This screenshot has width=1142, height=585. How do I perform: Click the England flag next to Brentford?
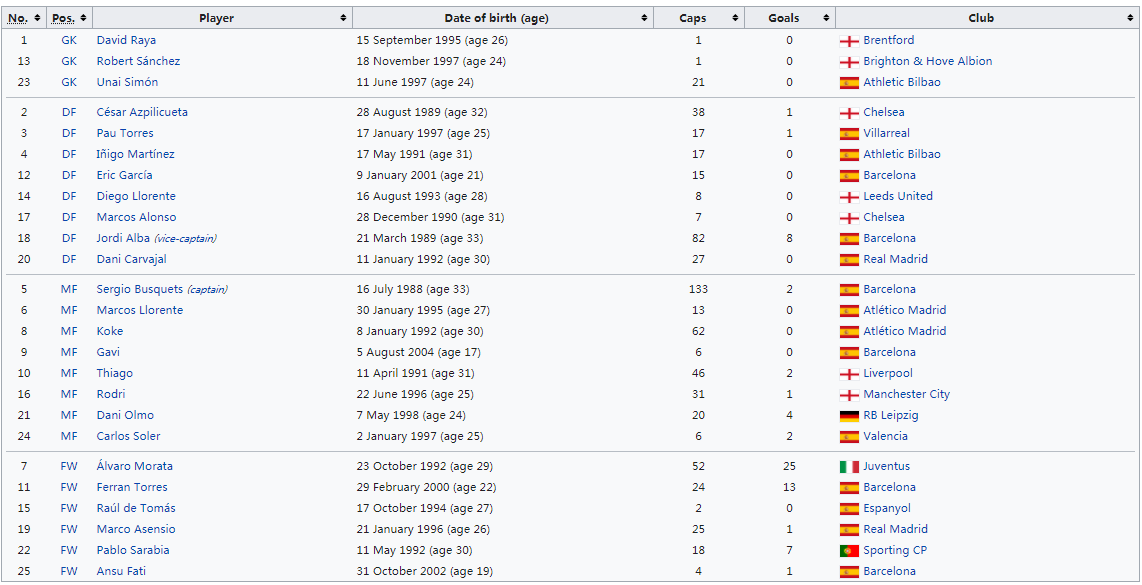[x=849, y=41]
